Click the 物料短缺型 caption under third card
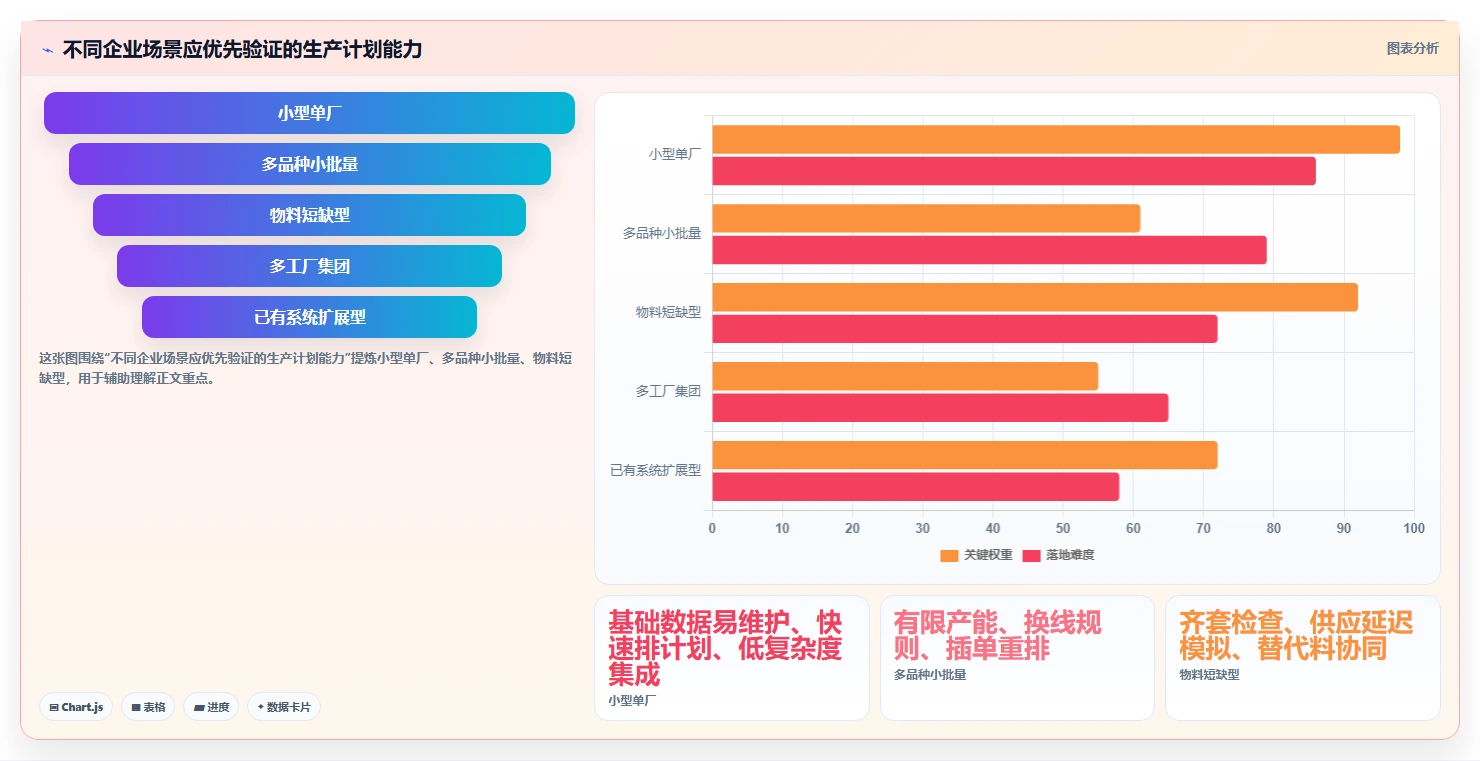 click(x=1209, y=675)
